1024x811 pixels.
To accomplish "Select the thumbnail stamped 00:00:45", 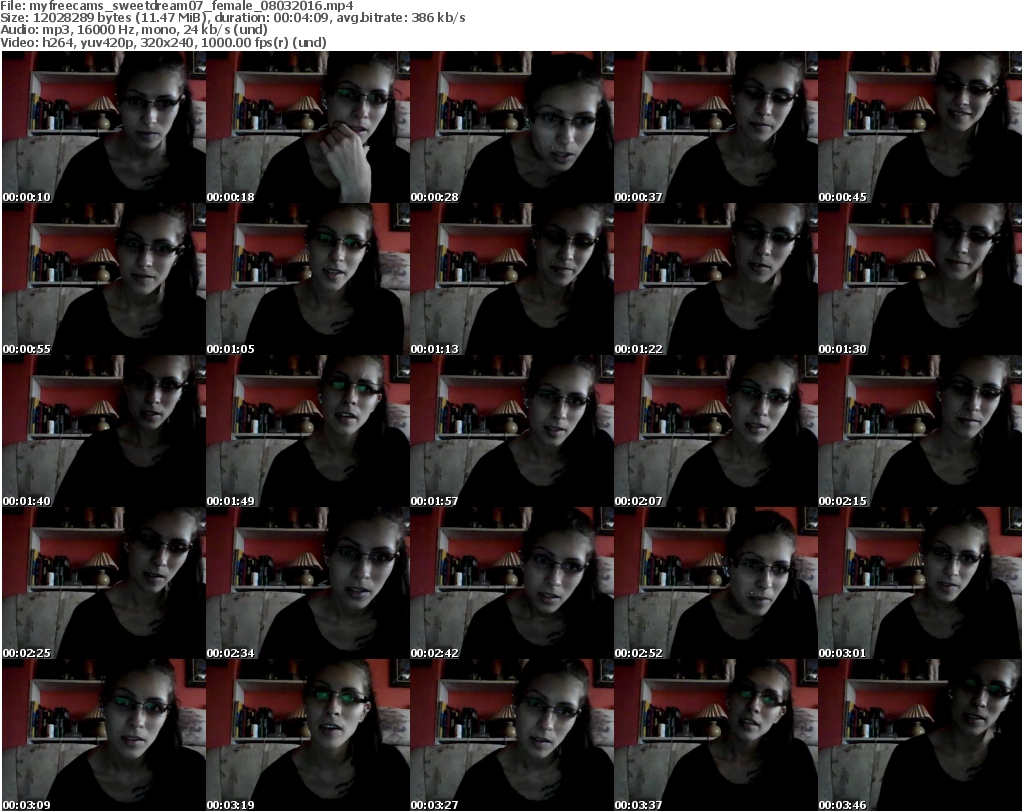I will (920, 127).
